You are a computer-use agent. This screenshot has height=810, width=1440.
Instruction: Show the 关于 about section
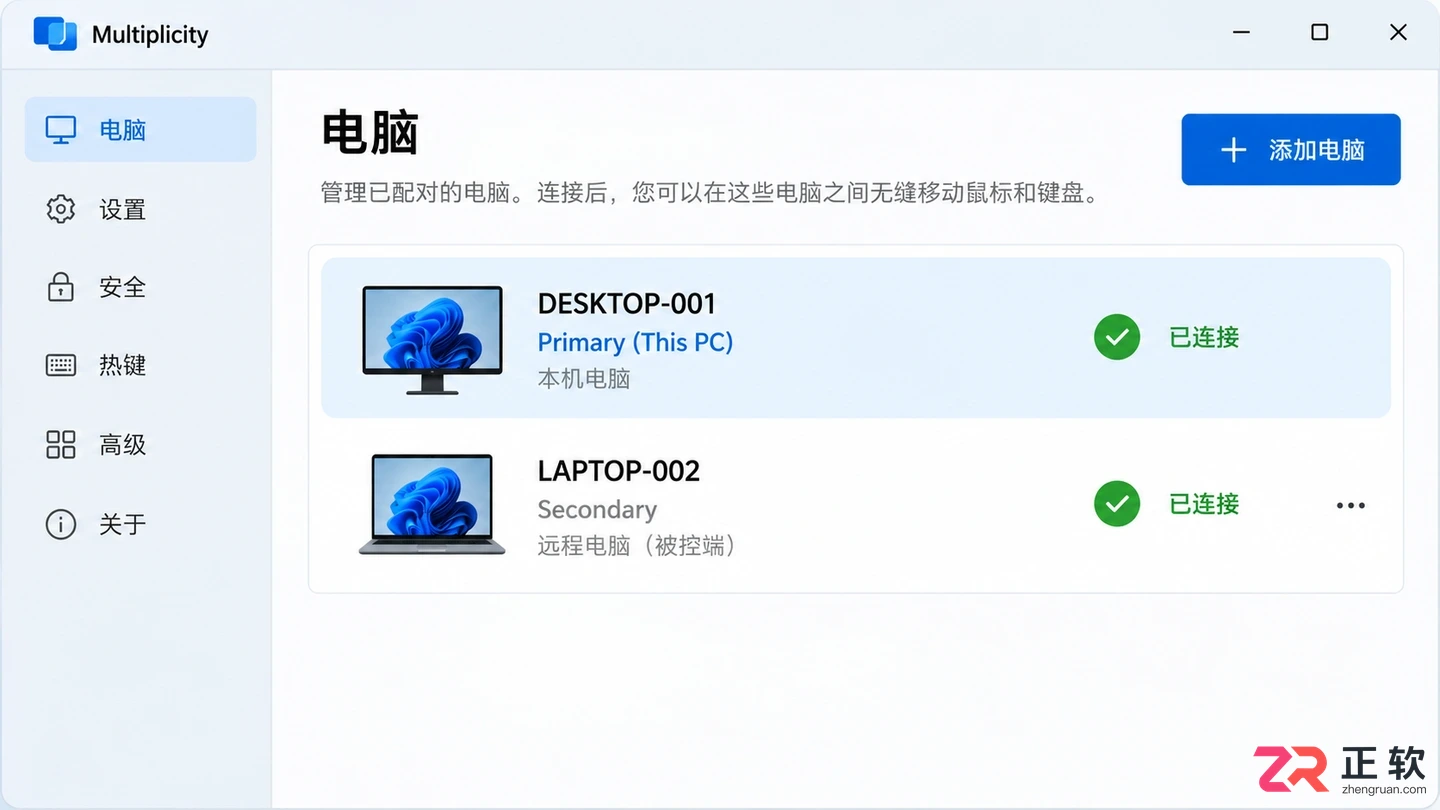[x=140, y=524]
